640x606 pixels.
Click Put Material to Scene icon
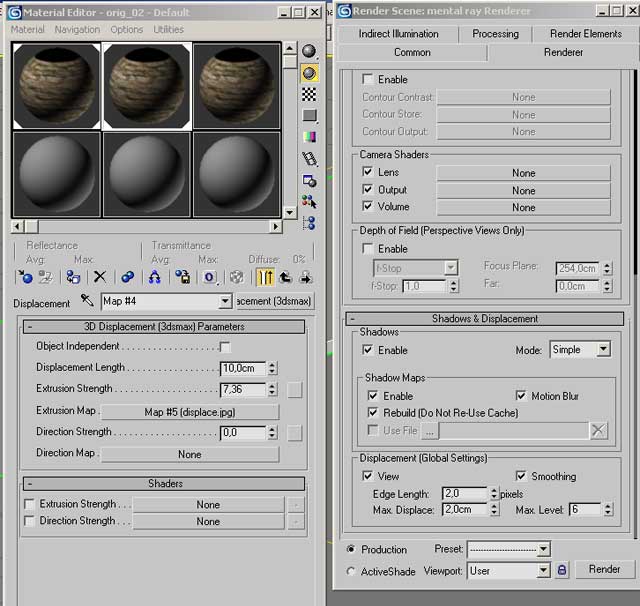(x=45, y=277)
